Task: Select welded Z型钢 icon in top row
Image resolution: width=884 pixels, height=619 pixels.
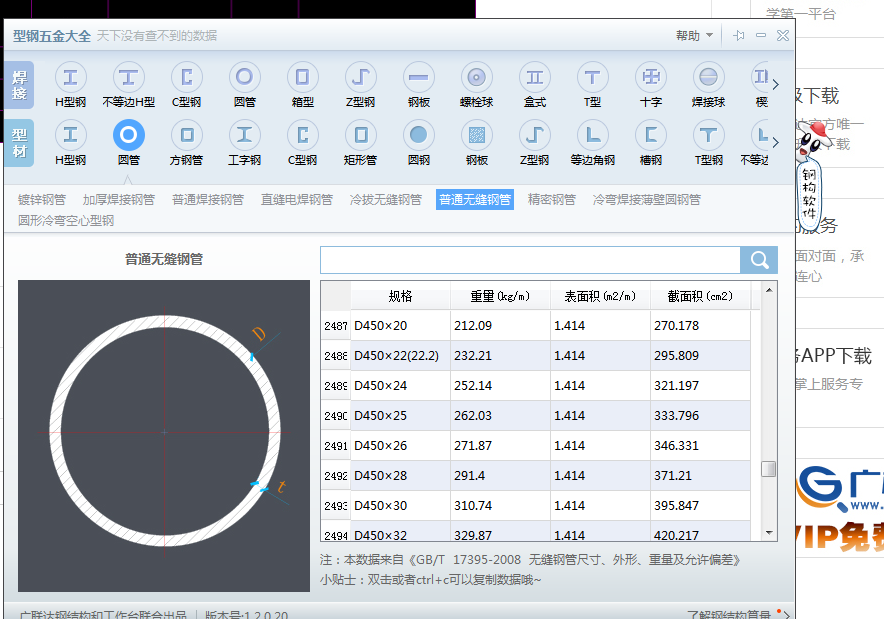Action: [361, 77]
